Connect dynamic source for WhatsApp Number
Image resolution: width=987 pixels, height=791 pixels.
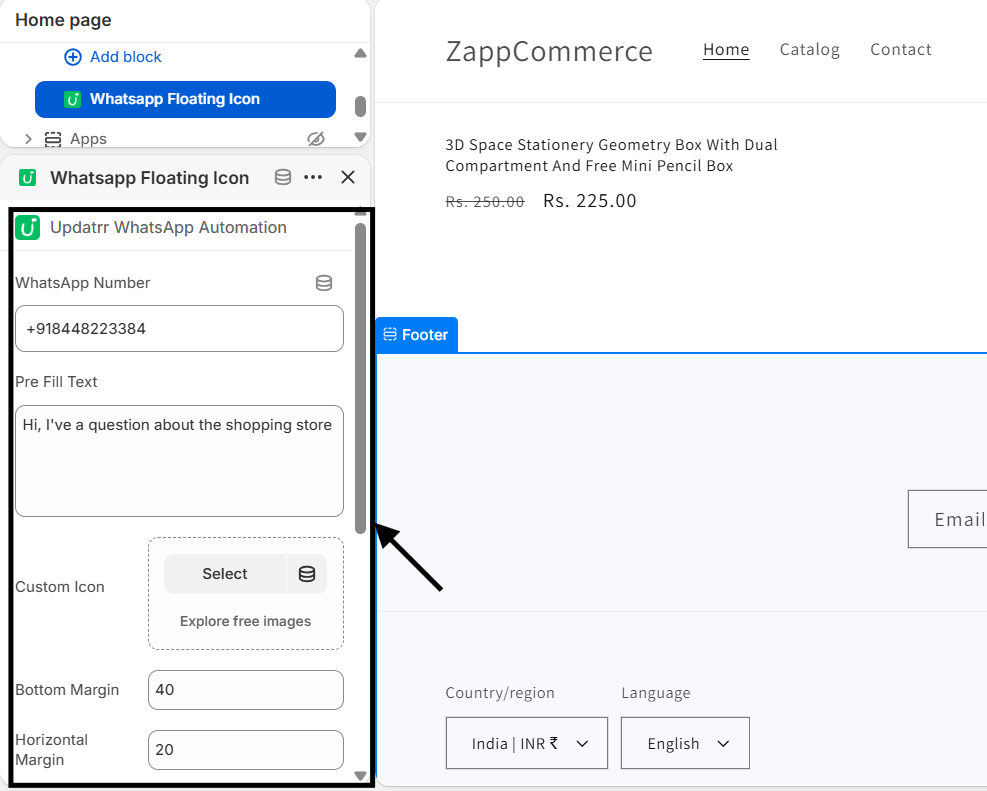click(x=324, y=283)
